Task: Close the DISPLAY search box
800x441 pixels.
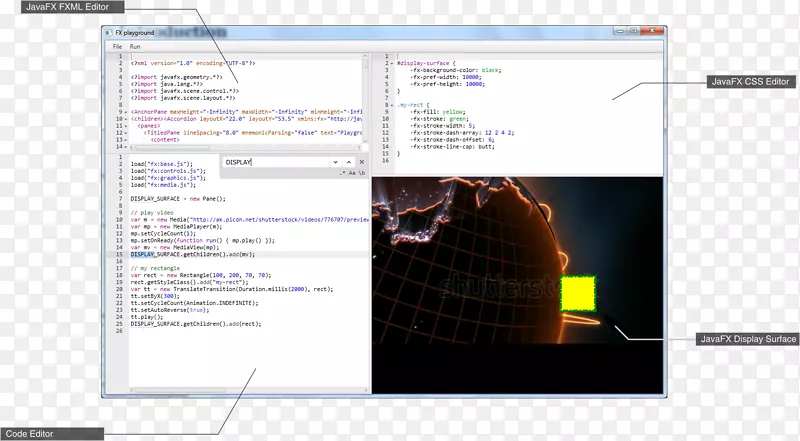Action: point(361,161)
